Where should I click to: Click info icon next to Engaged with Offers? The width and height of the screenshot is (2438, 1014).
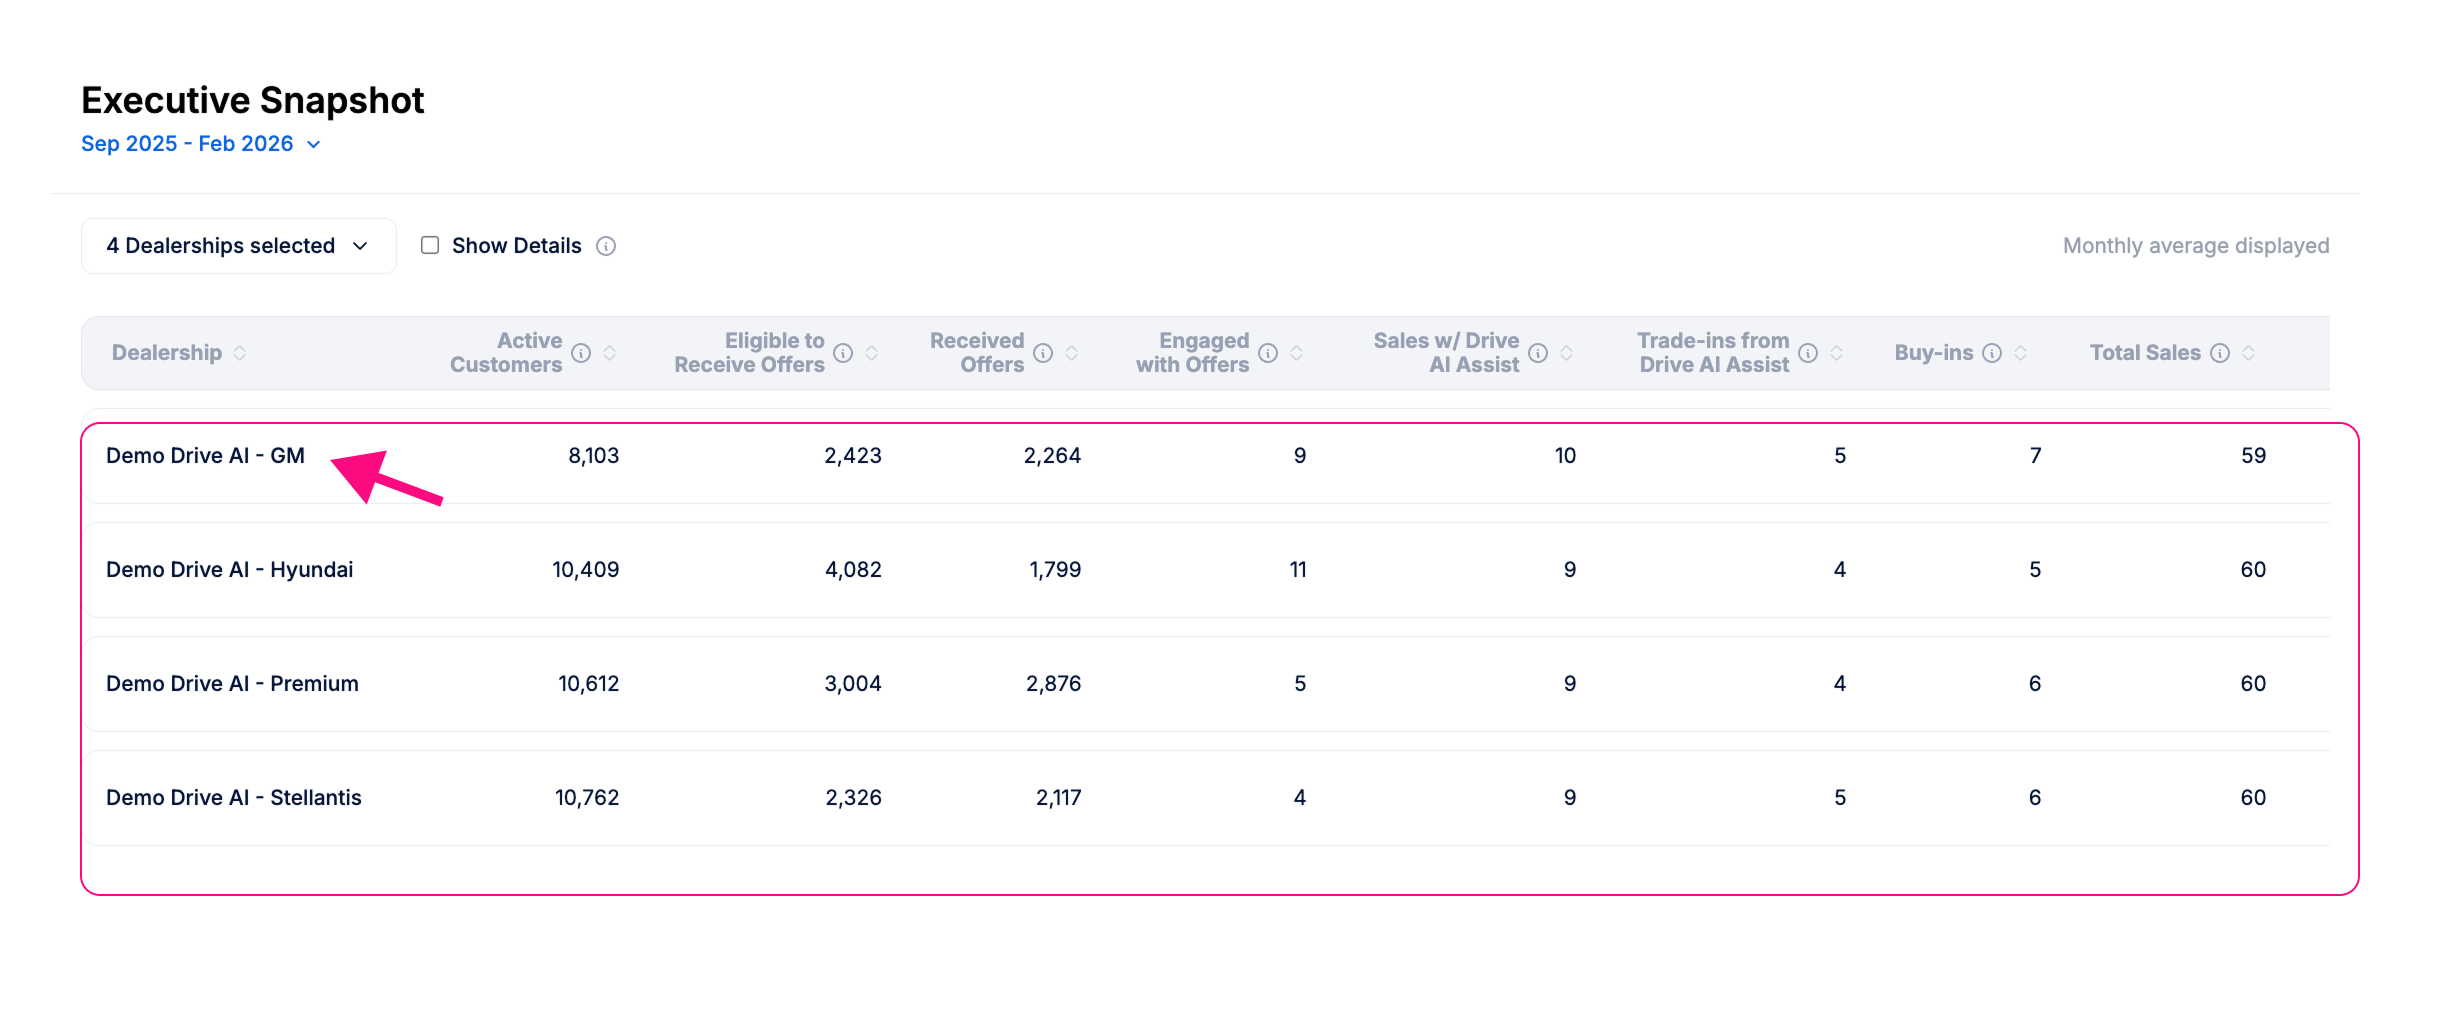coord(1268,353)
